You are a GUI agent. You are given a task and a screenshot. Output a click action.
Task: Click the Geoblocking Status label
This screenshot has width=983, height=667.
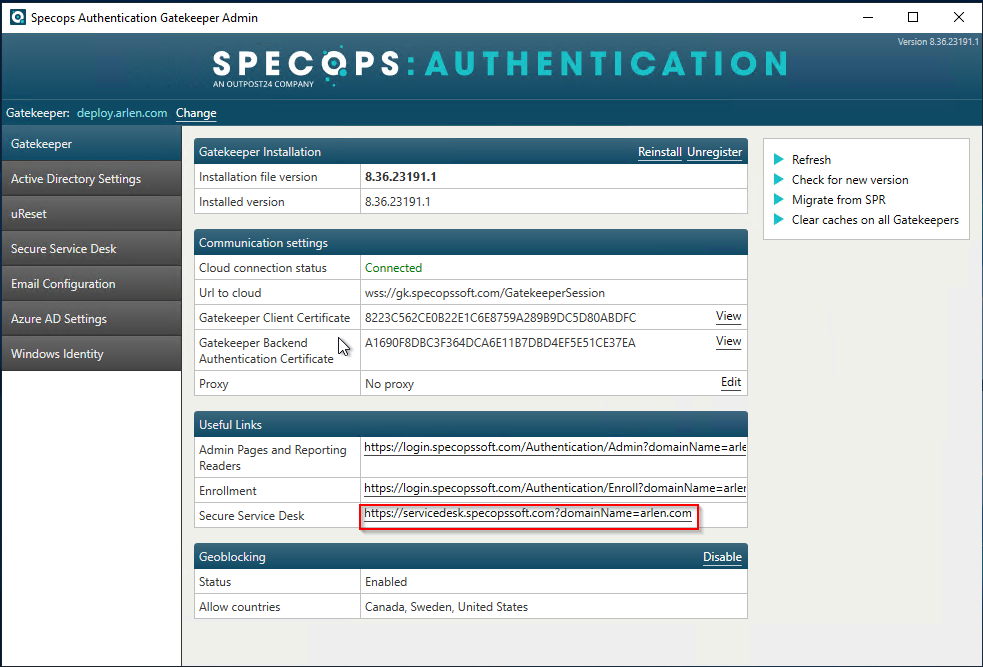pos(214,582)
